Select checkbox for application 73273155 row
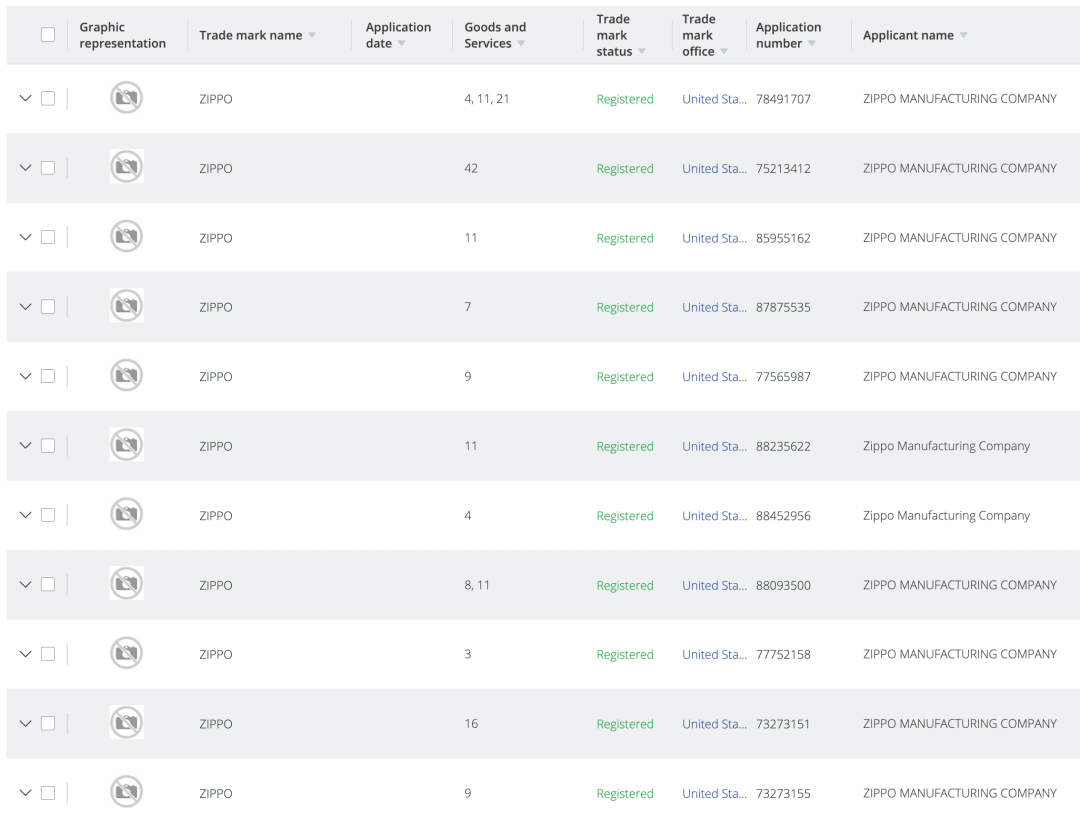This screenshot has height=826, width=1080. [48, 793]
